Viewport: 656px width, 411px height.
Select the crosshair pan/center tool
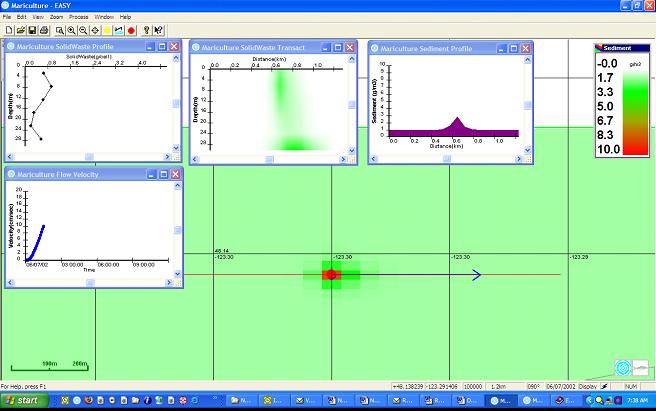point(94,30)
